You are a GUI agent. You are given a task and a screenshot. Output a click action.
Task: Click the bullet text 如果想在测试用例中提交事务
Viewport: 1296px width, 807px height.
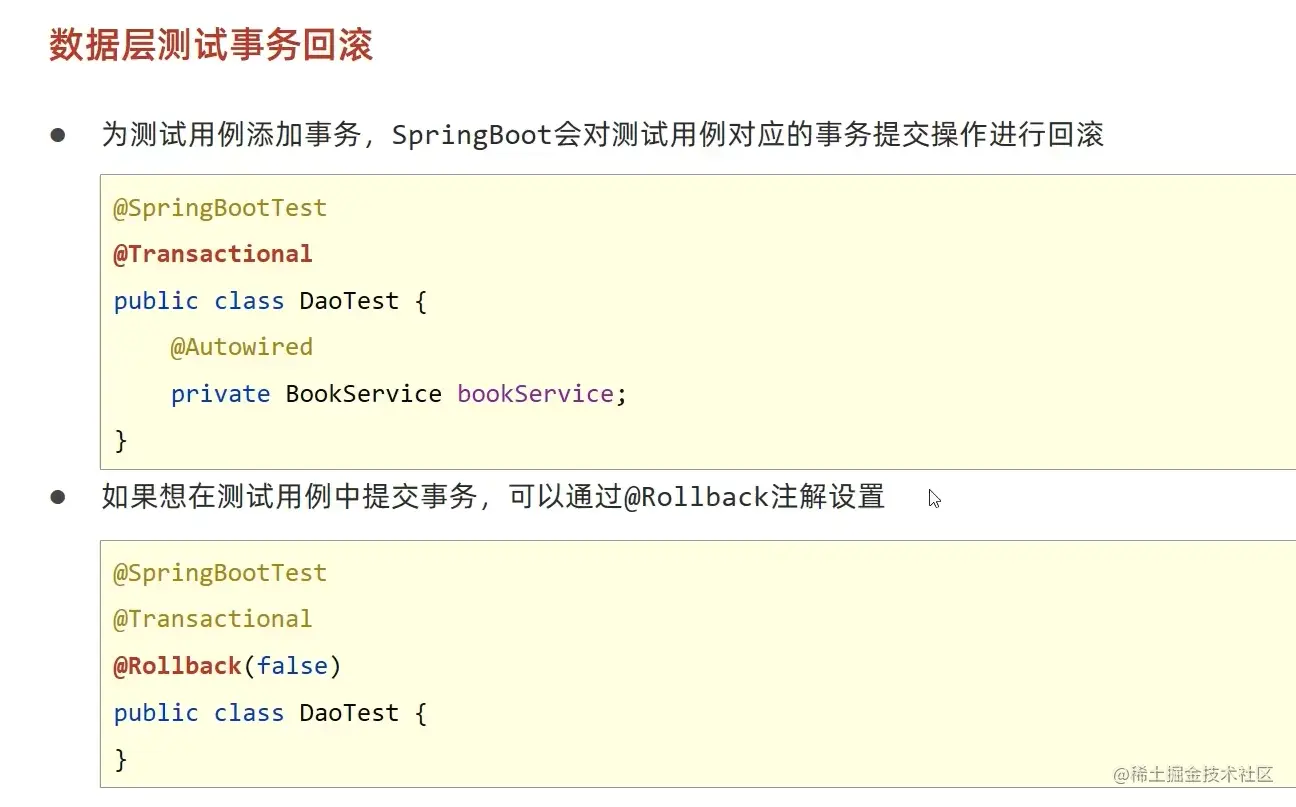point(289,496)
